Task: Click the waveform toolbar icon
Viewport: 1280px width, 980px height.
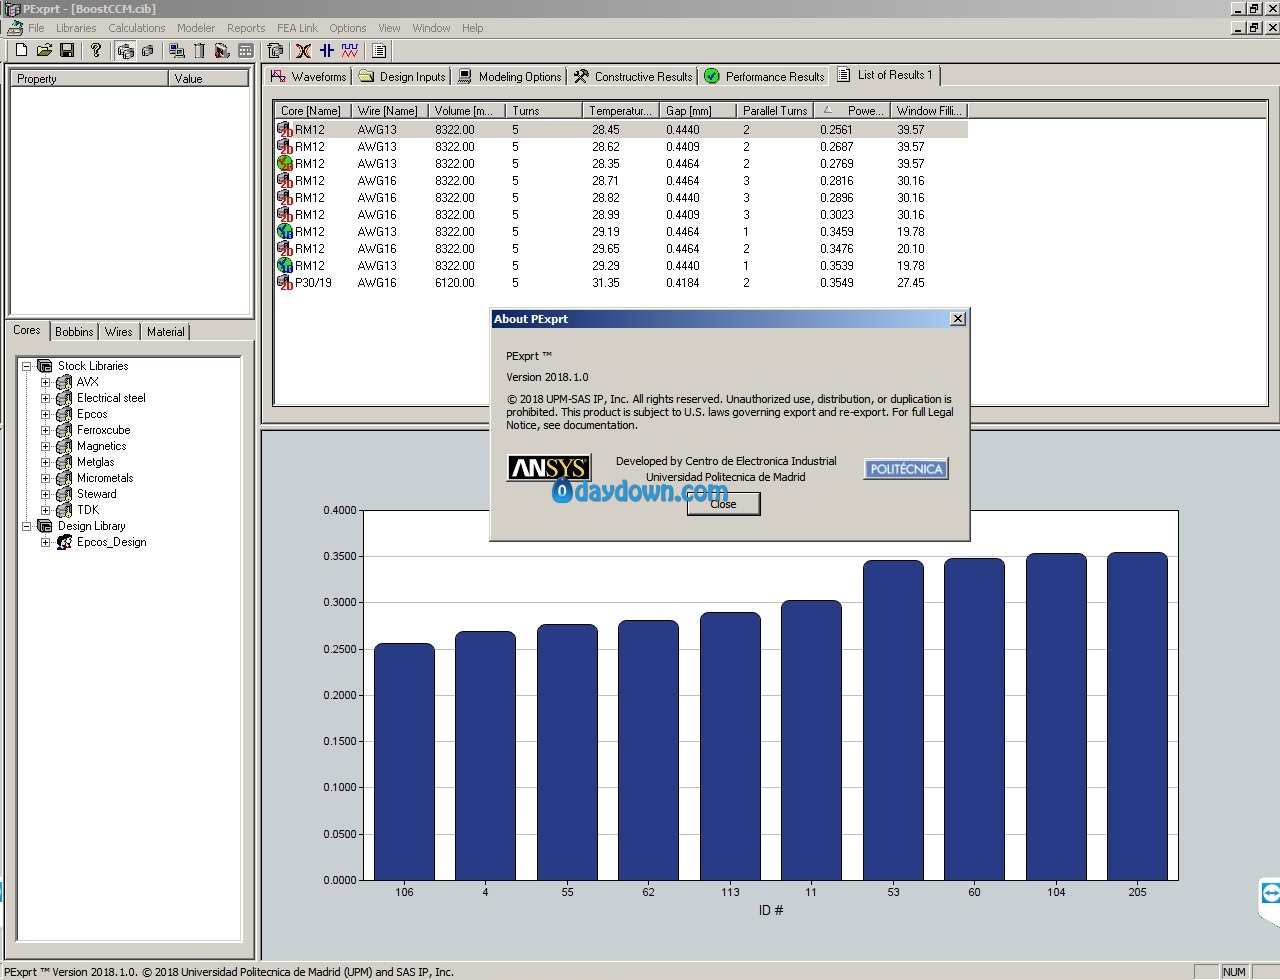Action: tap(349, 50)
